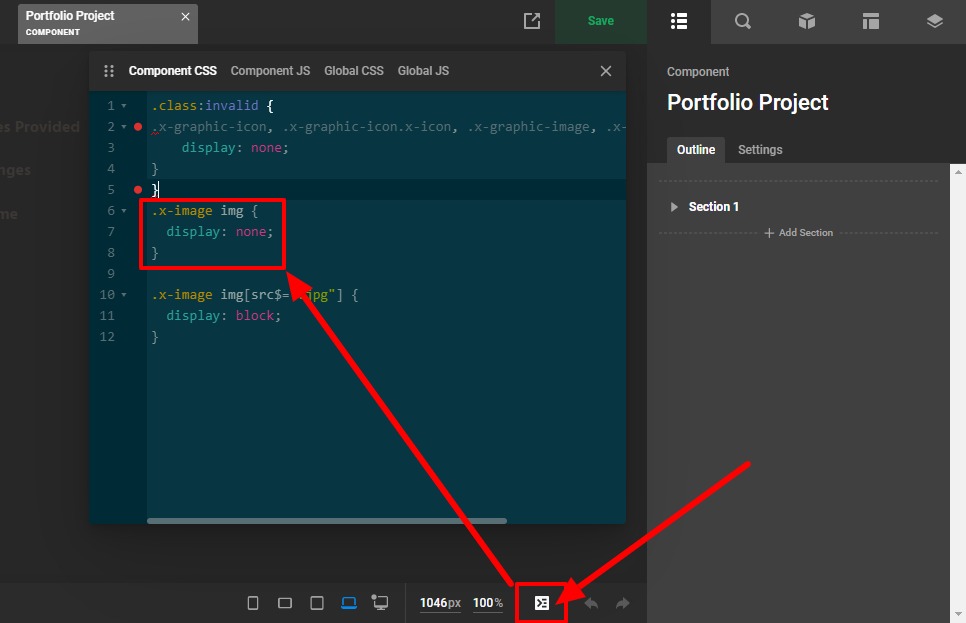The image size is (966, 623).
Task: Expand Section 1 in the outline
Action: pos(674,207)
